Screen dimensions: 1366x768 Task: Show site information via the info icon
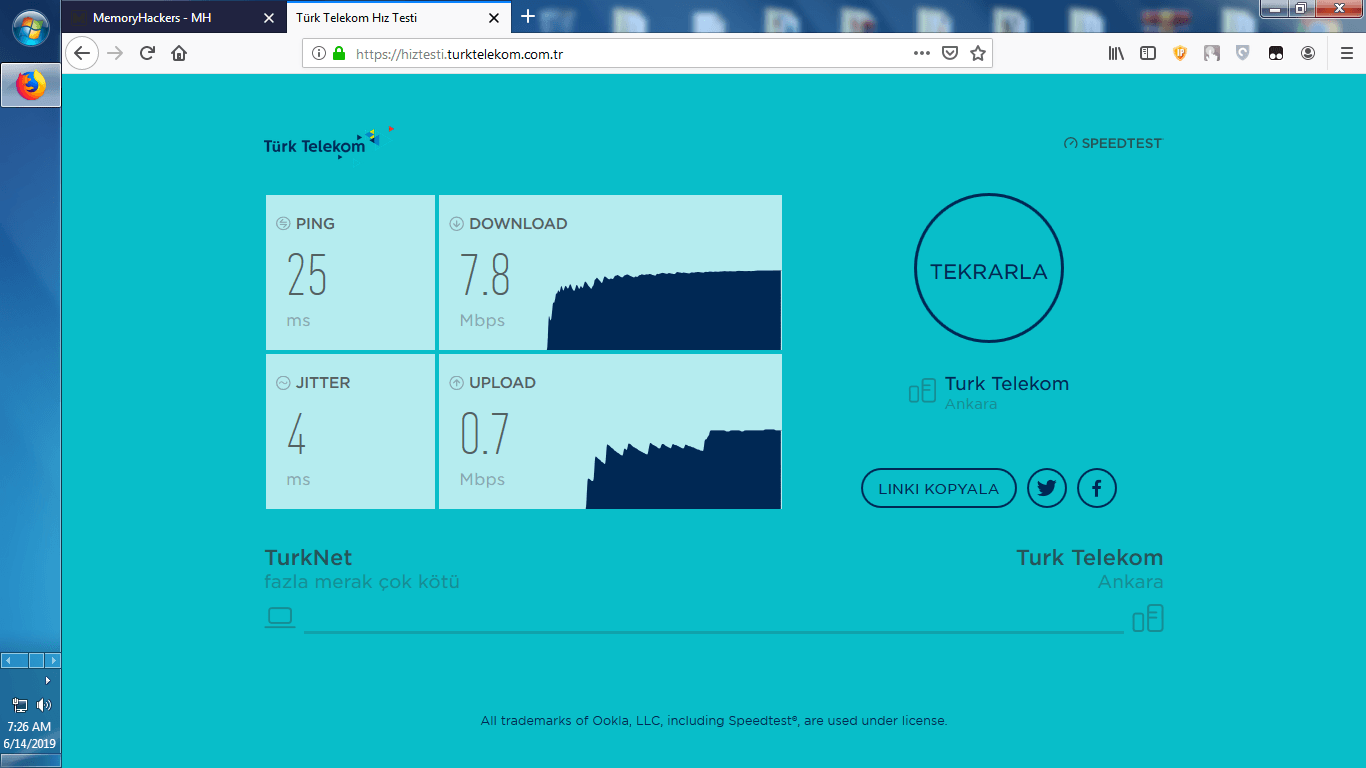tap(319, 54)
